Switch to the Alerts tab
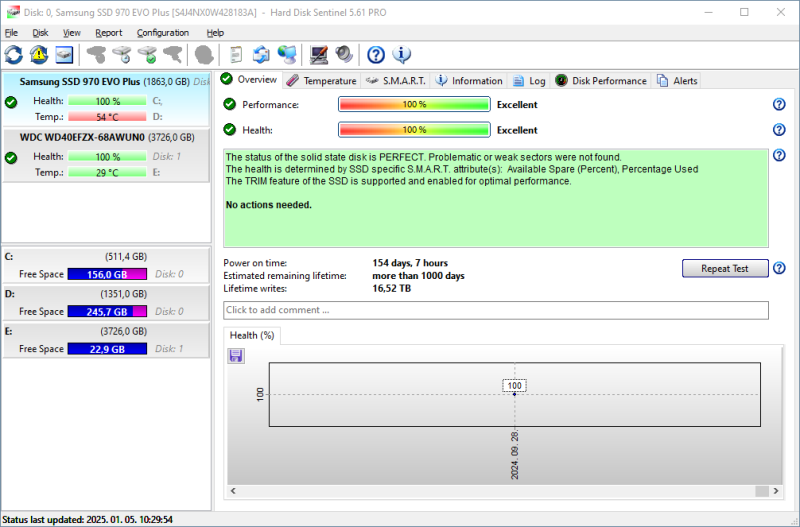Image resolution: width=800 pixels, height=527 pixels. pyautogui.click(x=677, y=81)
